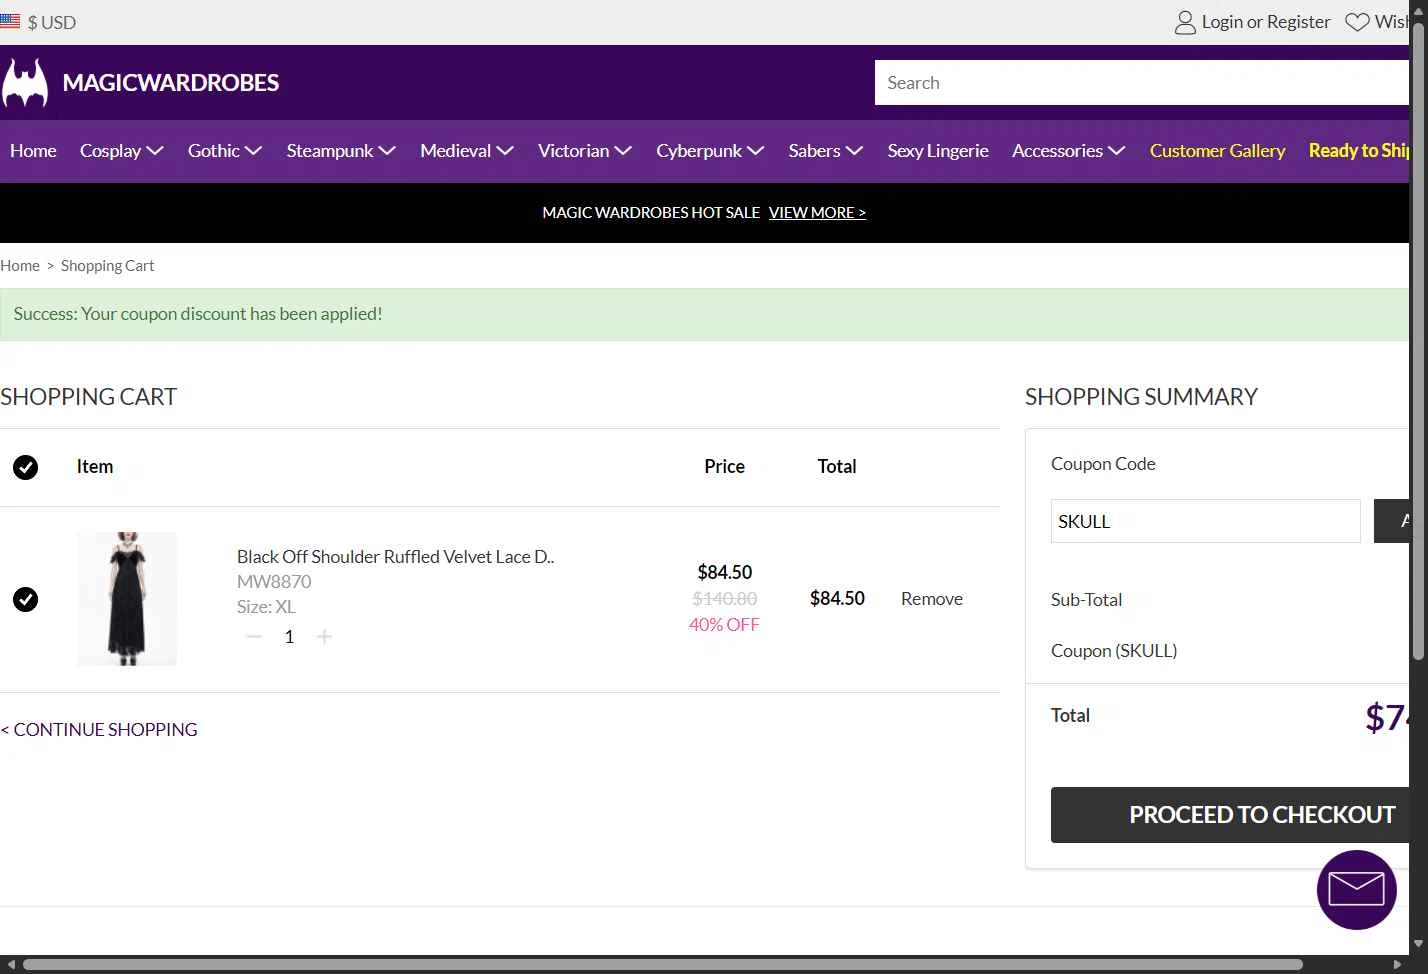Click the wishlist heart icon

[x=1357, y=22]
